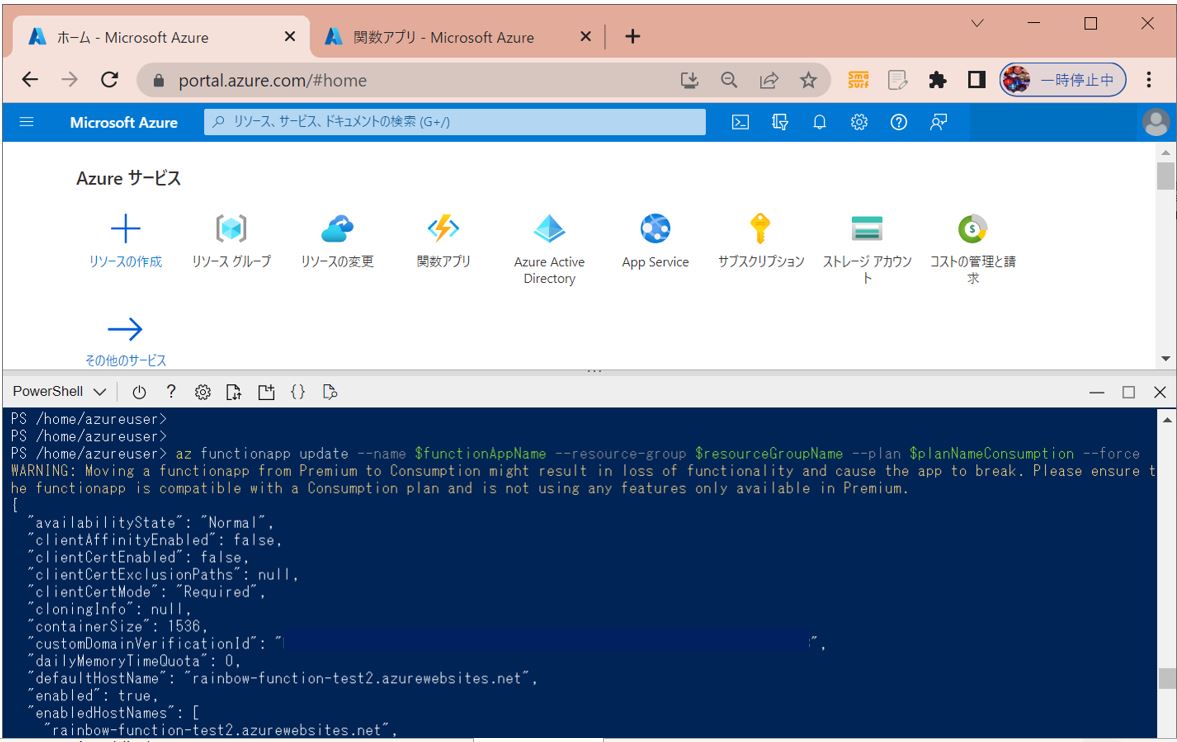Click the Azure notifications bell icon

point(819,122)
